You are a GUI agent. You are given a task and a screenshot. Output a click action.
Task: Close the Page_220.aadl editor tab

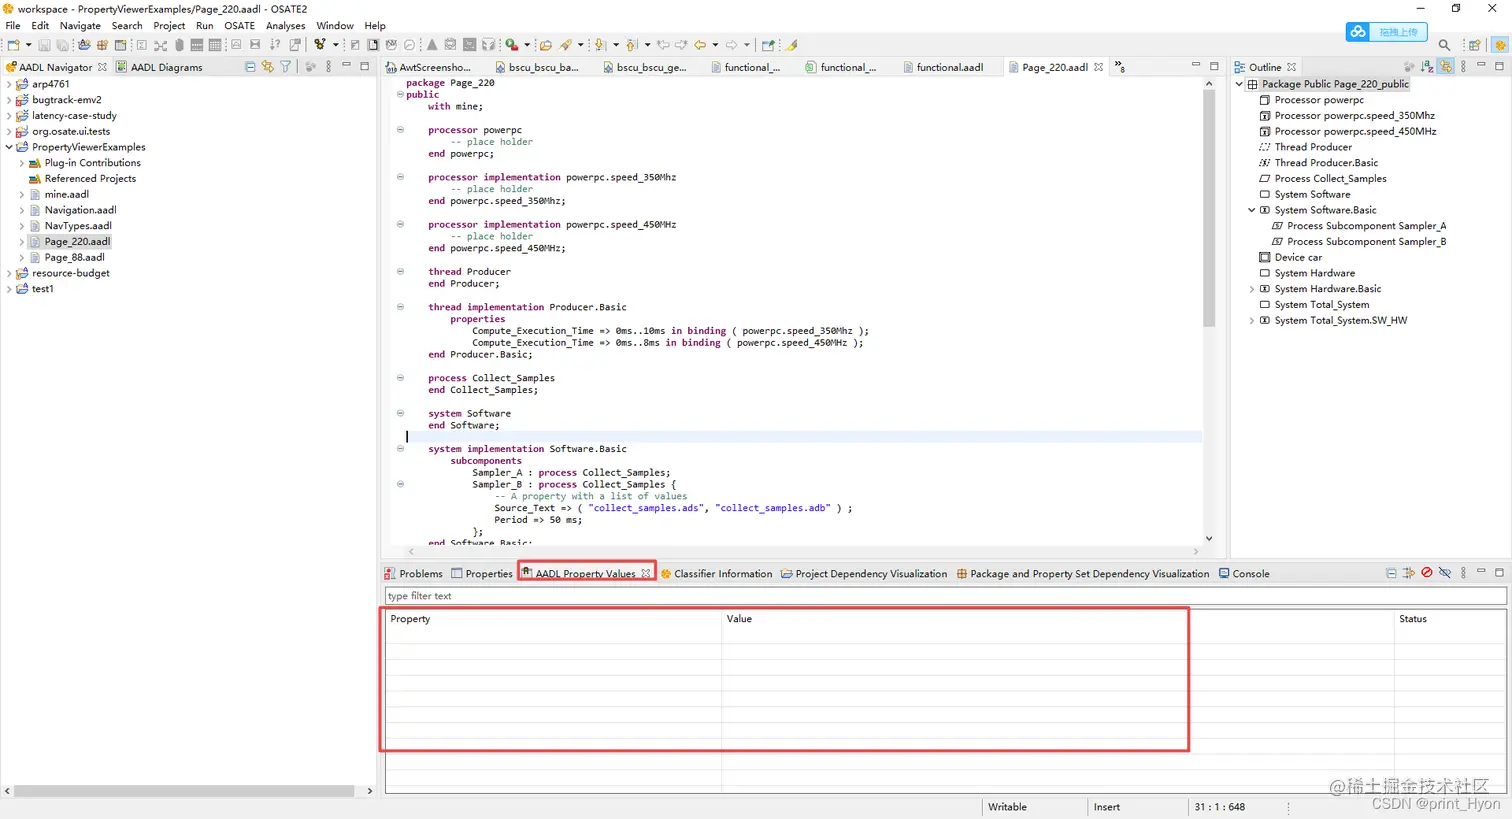point(1098,67)
